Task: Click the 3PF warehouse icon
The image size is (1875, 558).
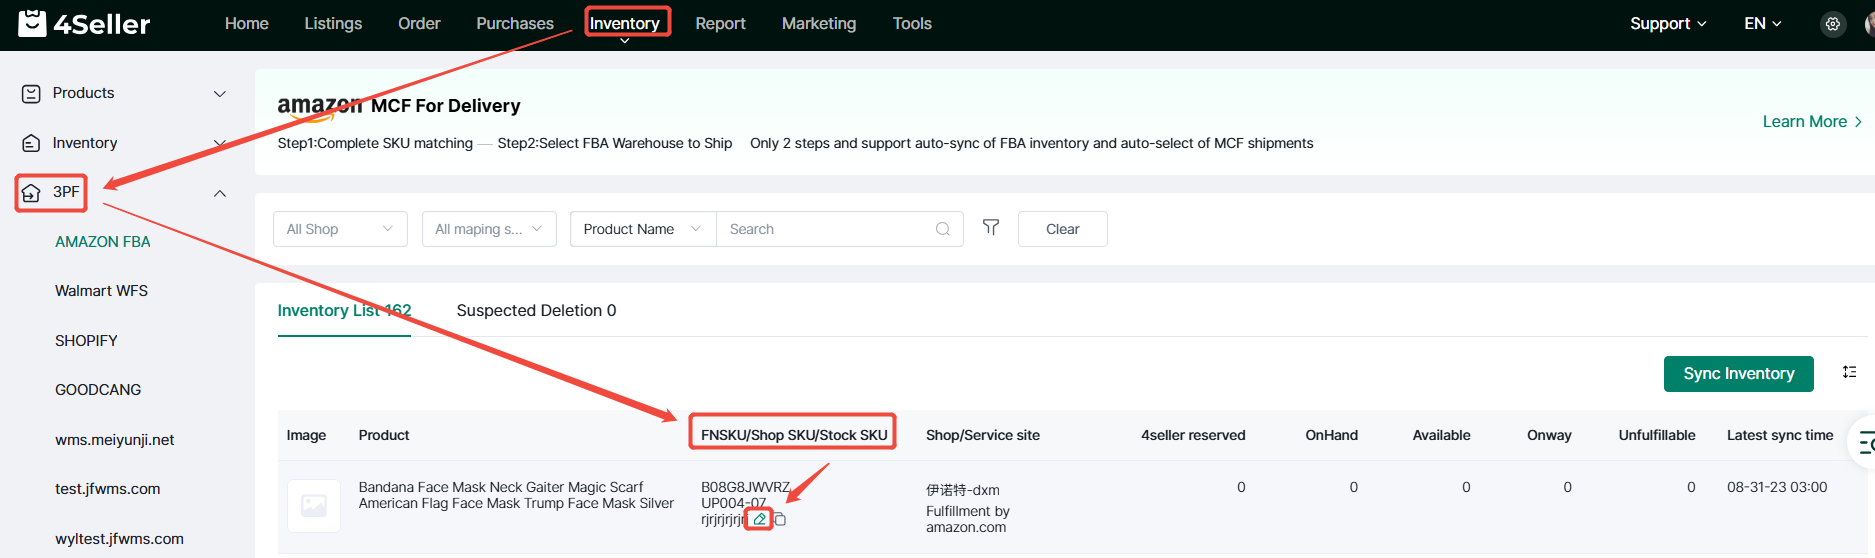Action: tap(31, 192)
